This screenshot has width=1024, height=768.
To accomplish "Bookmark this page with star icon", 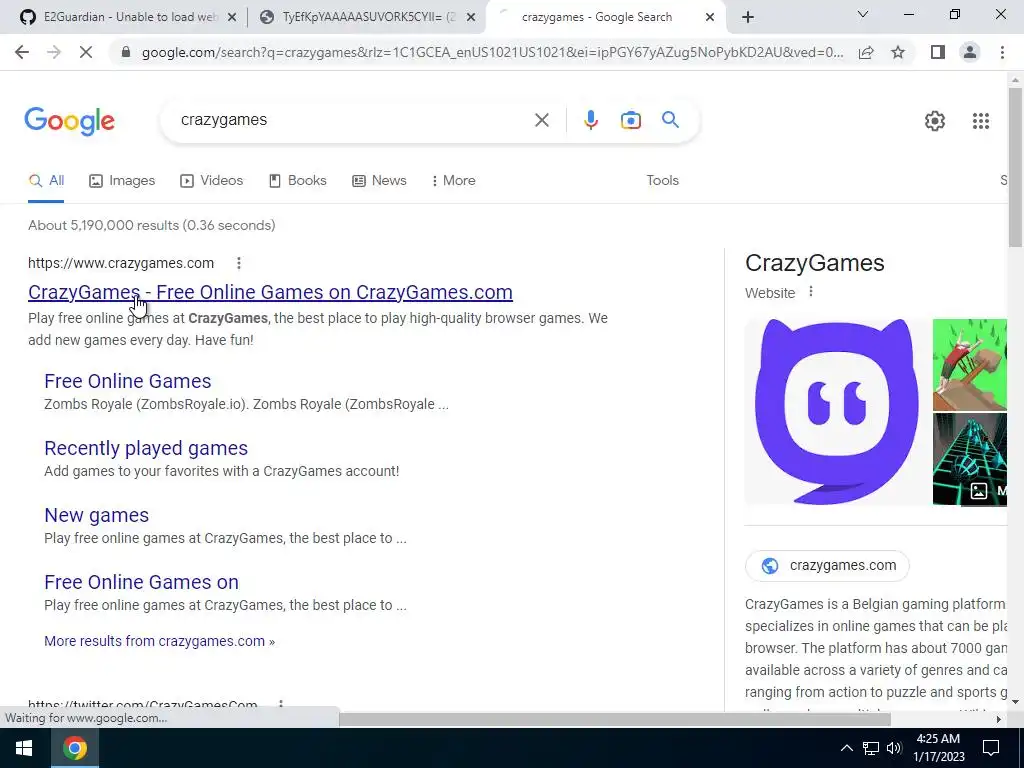I will [898, 52].
